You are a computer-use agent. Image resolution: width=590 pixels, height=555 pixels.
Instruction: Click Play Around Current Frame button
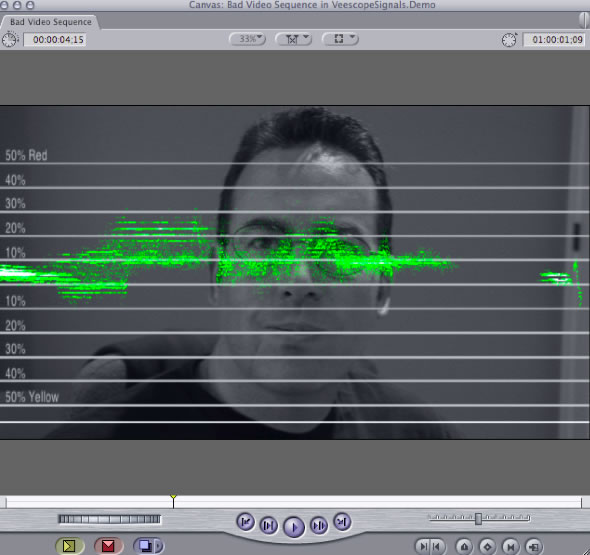click(x=319, y=525)
